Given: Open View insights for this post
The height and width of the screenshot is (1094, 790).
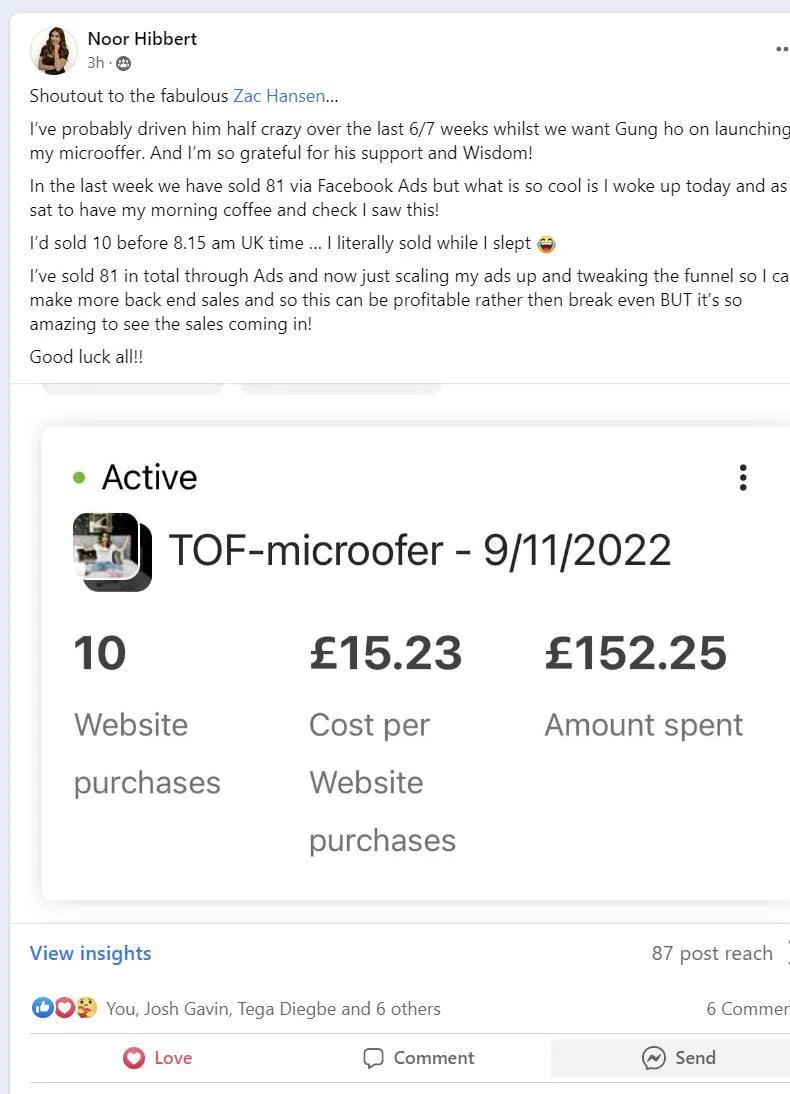Looking at the screenshot, I should [90, 953].
